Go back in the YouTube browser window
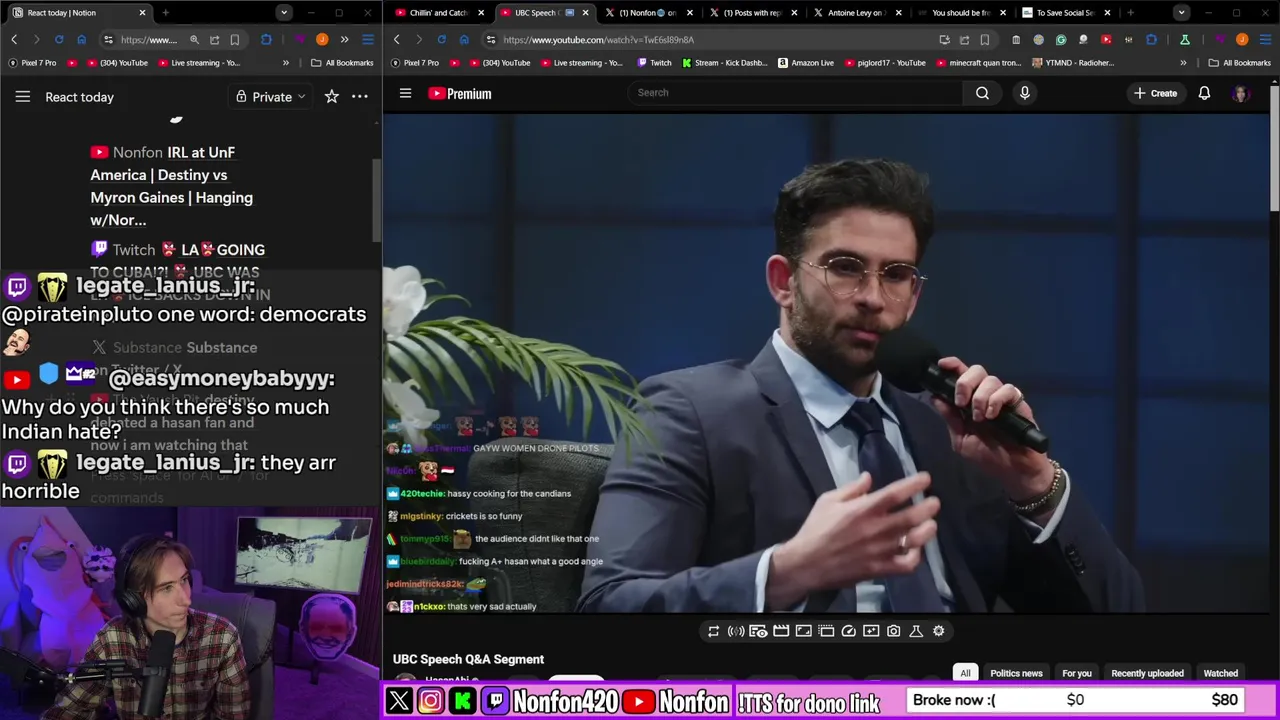1280x720 pixels. (x=397, y=39)
